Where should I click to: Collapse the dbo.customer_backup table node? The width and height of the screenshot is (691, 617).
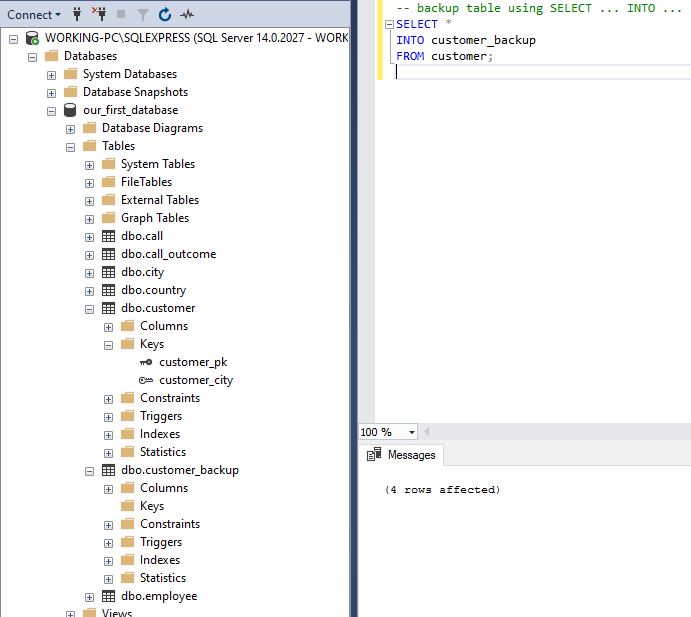tap(89, 472)
